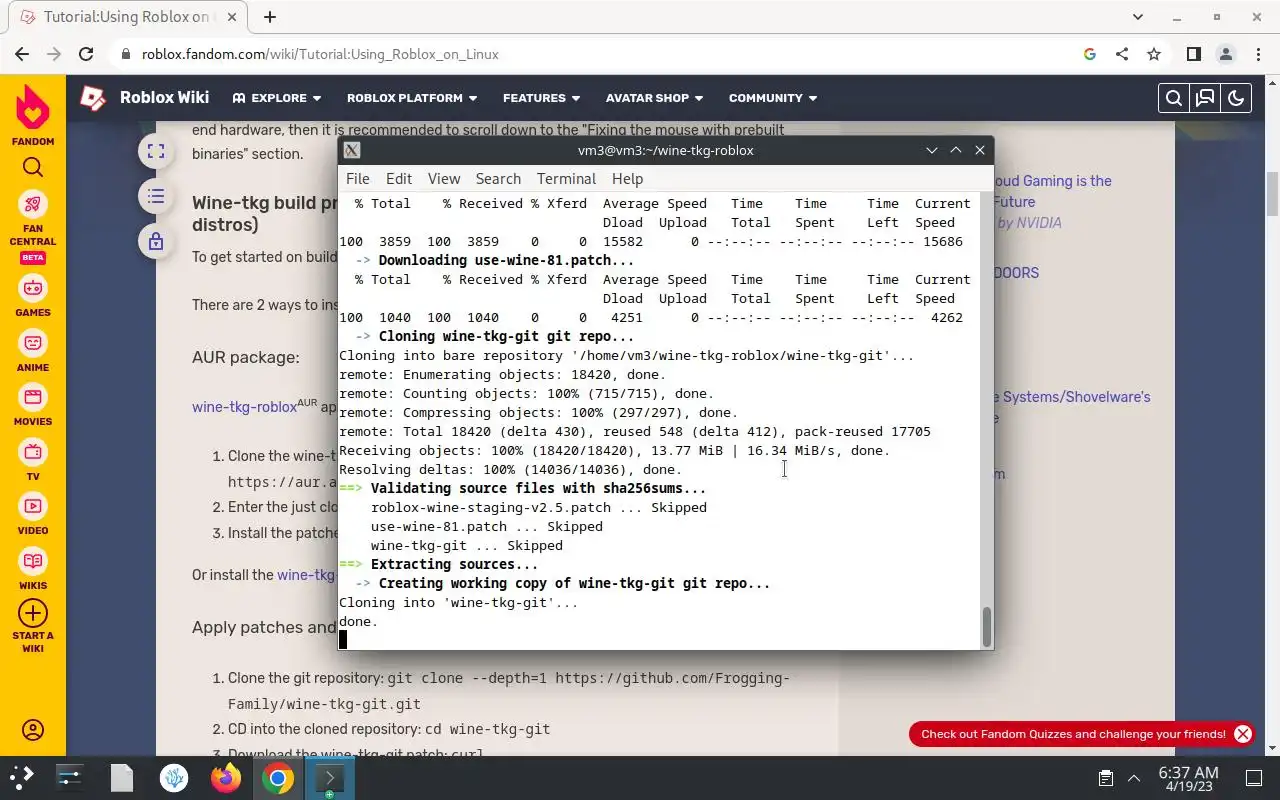
Task: Reload the current page
Action: pos(86,54)
